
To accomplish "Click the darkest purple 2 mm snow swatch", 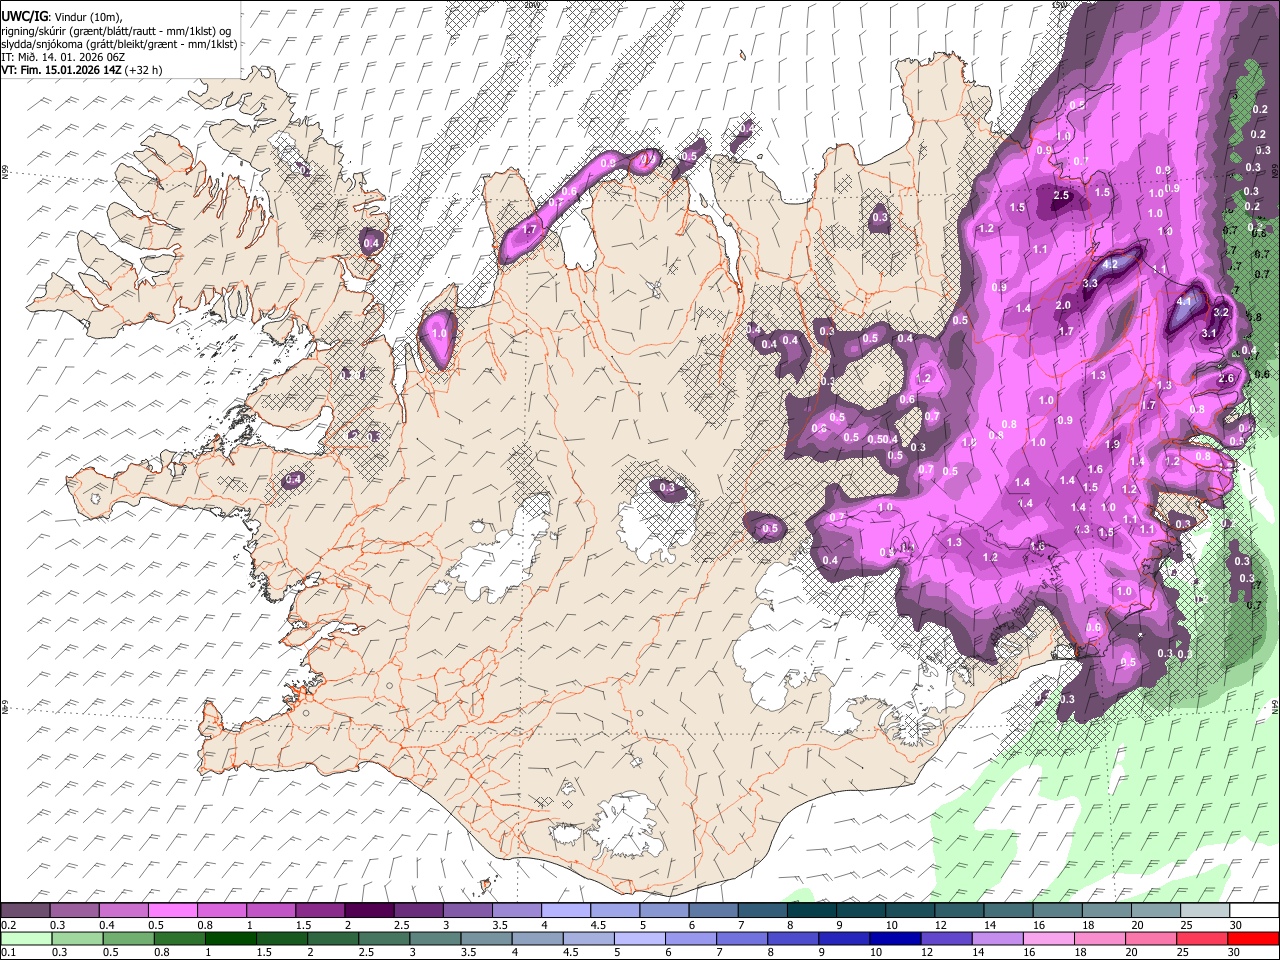I will coord(369,911).
